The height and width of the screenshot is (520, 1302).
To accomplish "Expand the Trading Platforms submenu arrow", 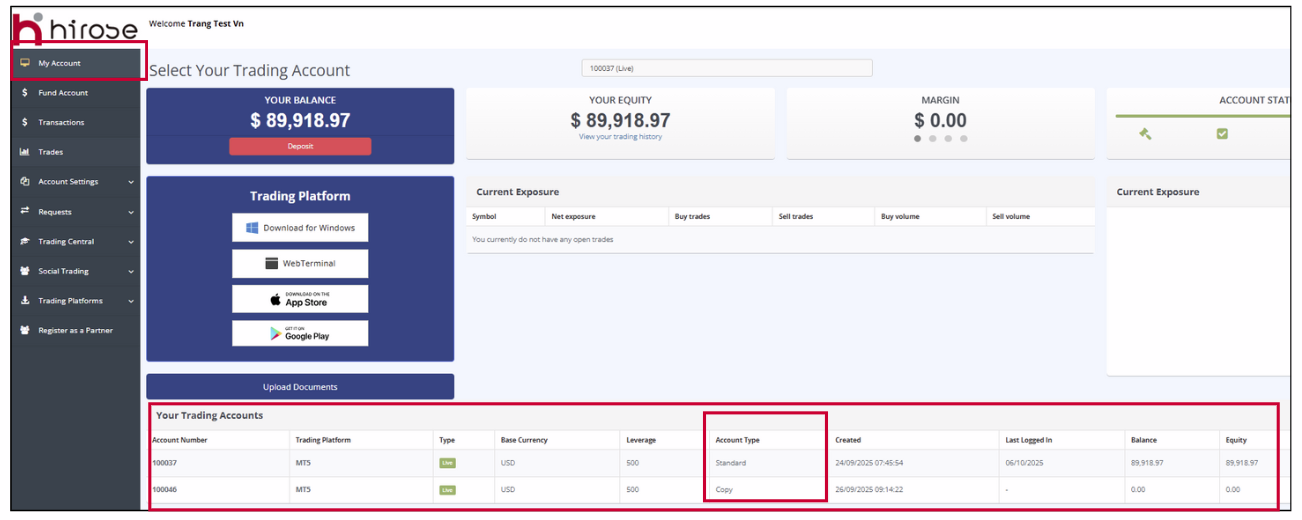I will tap(131, 301).
